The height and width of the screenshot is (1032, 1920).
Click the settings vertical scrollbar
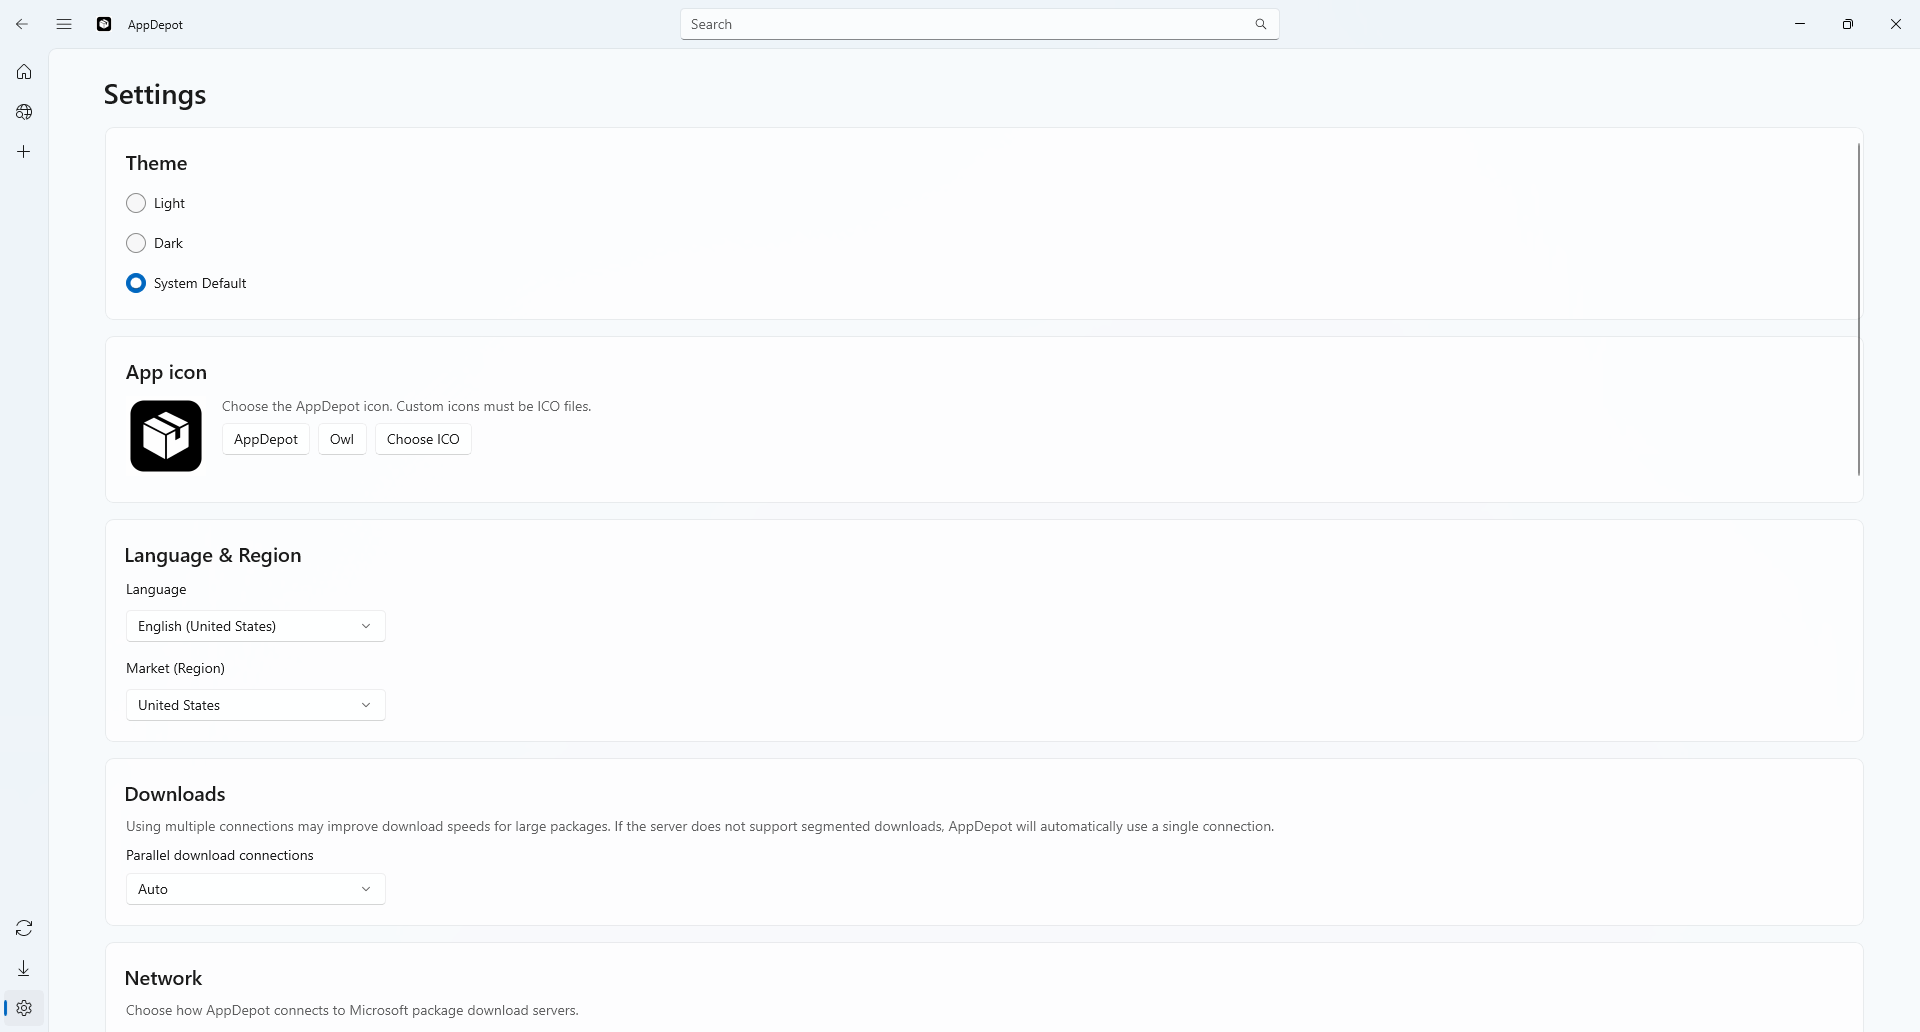click(1859, 309)
